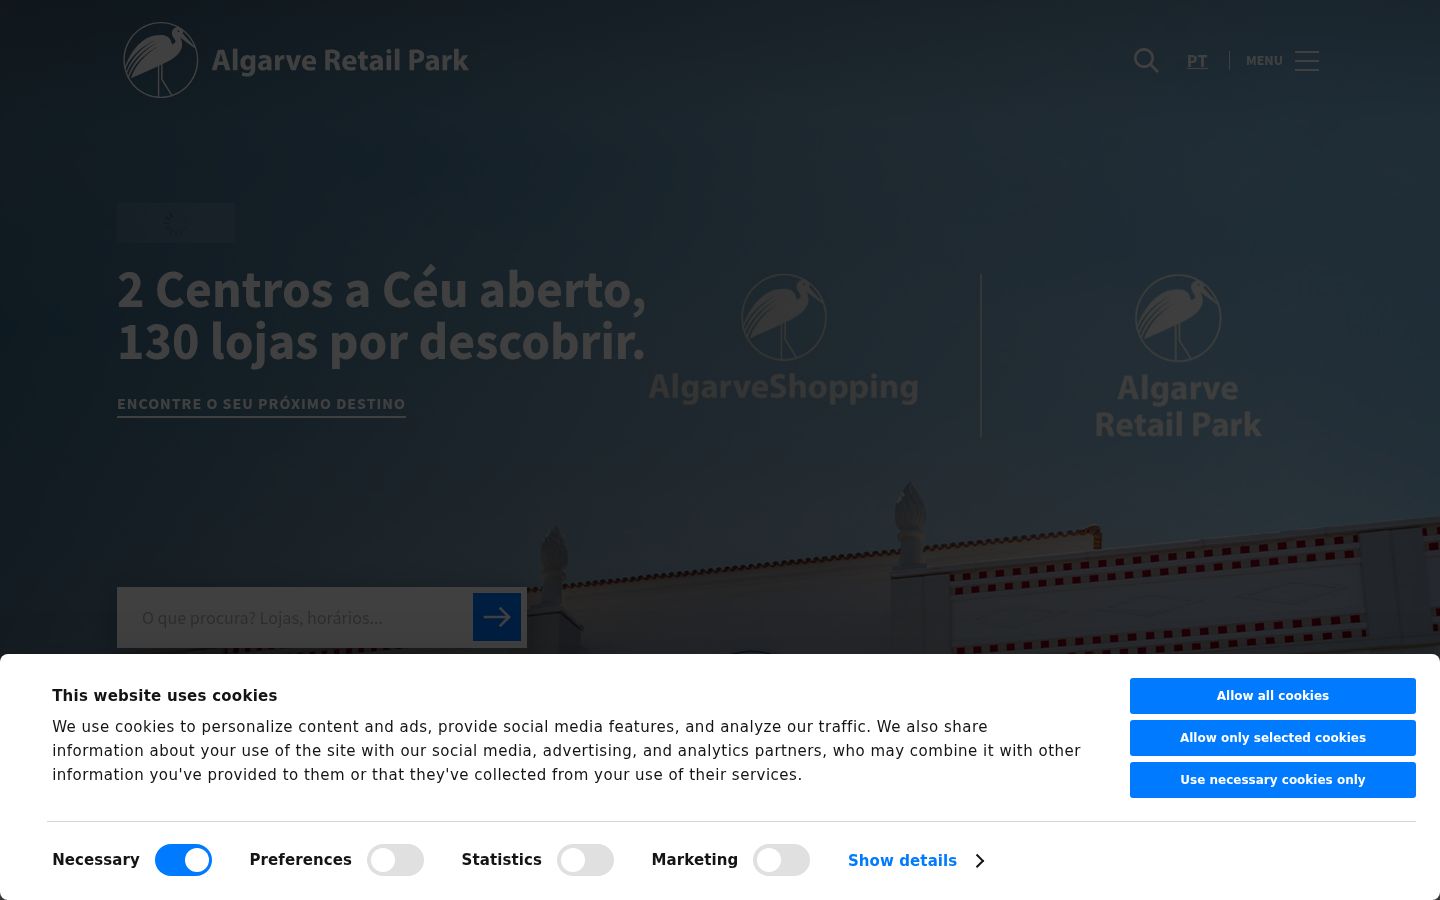The width and height of the screenshot is (1440, 900).
Task: Click Allow all cookies
Action: pyautogui.click(x=1273, y=696)
